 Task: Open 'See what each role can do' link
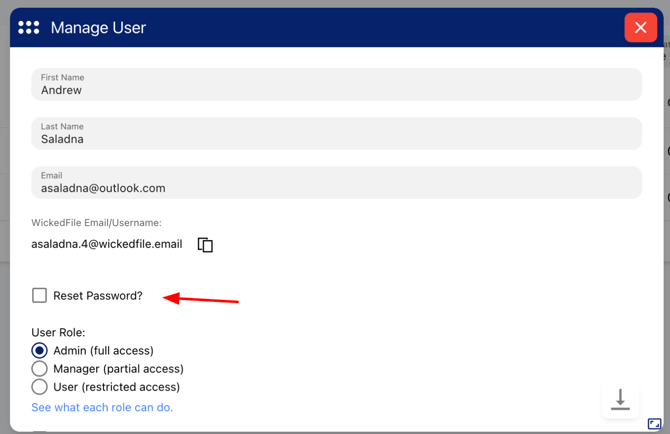pyautogui.click(x=102, y=407)
